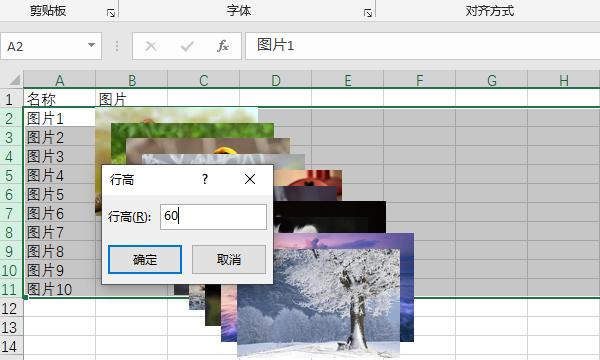Open the Font group dialog launcher

[368, 13]
